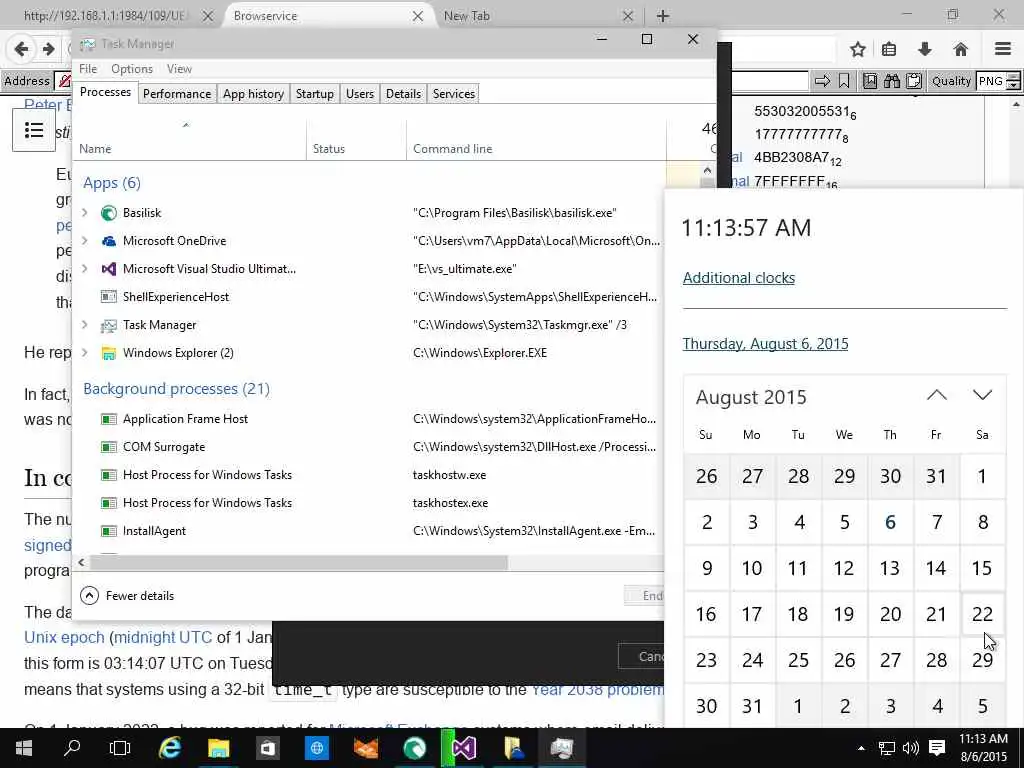Click the Go arrow next to Address field
The image size is (1024, 768).
click(x=822, y=81)
